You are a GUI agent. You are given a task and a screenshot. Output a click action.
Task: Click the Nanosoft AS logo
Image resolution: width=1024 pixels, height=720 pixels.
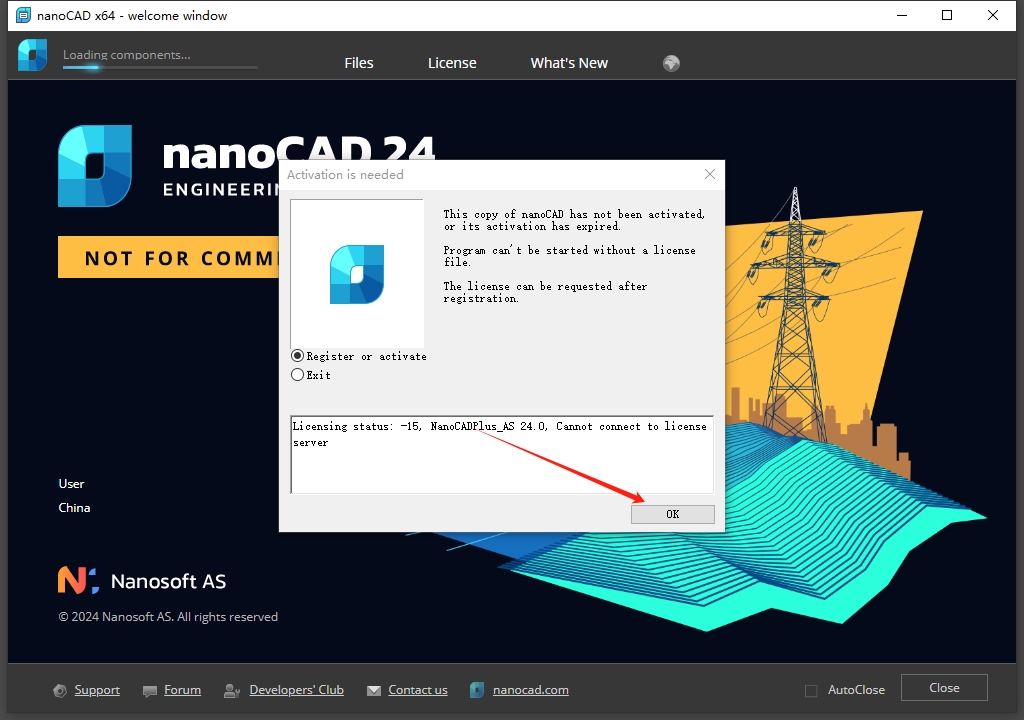[x=142, y=581]
